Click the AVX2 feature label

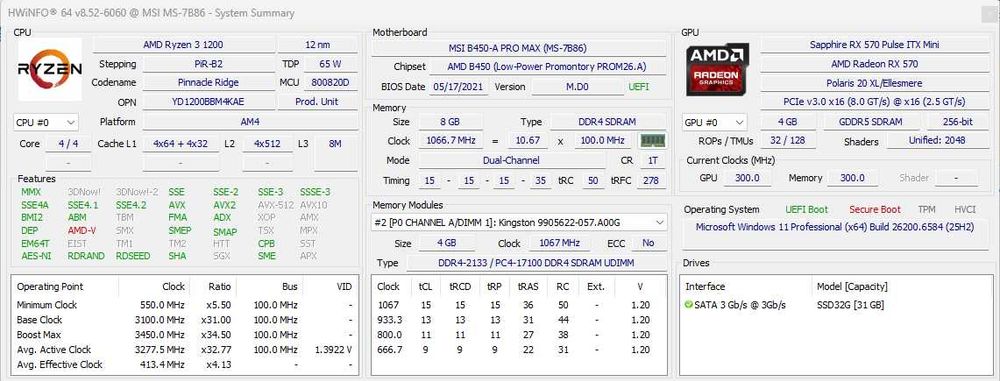224,205
